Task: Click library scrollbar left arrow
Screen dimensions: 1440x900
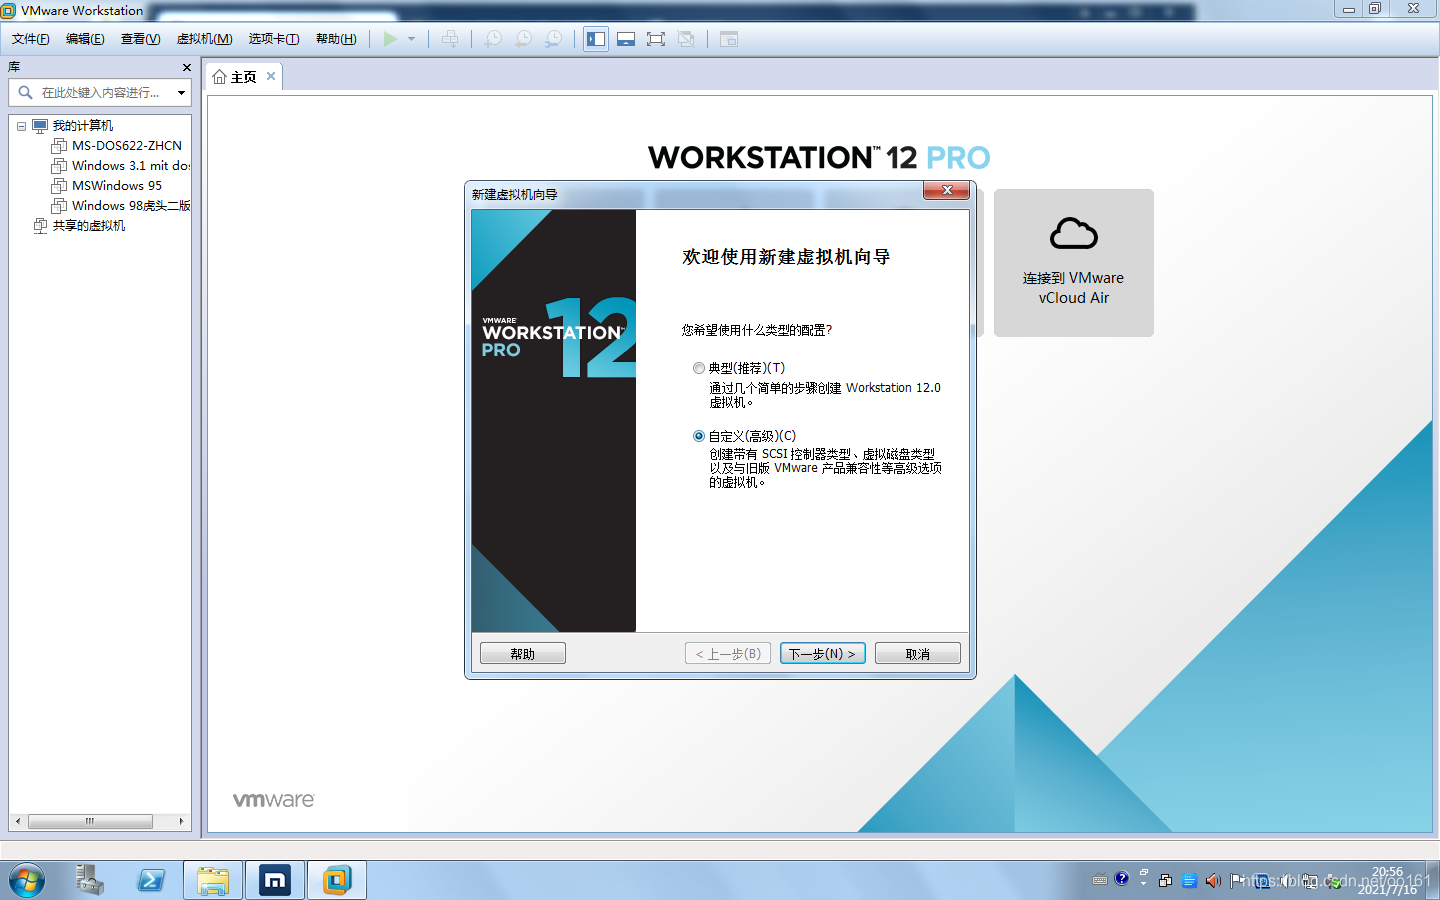Action: (x=17, y=821)
